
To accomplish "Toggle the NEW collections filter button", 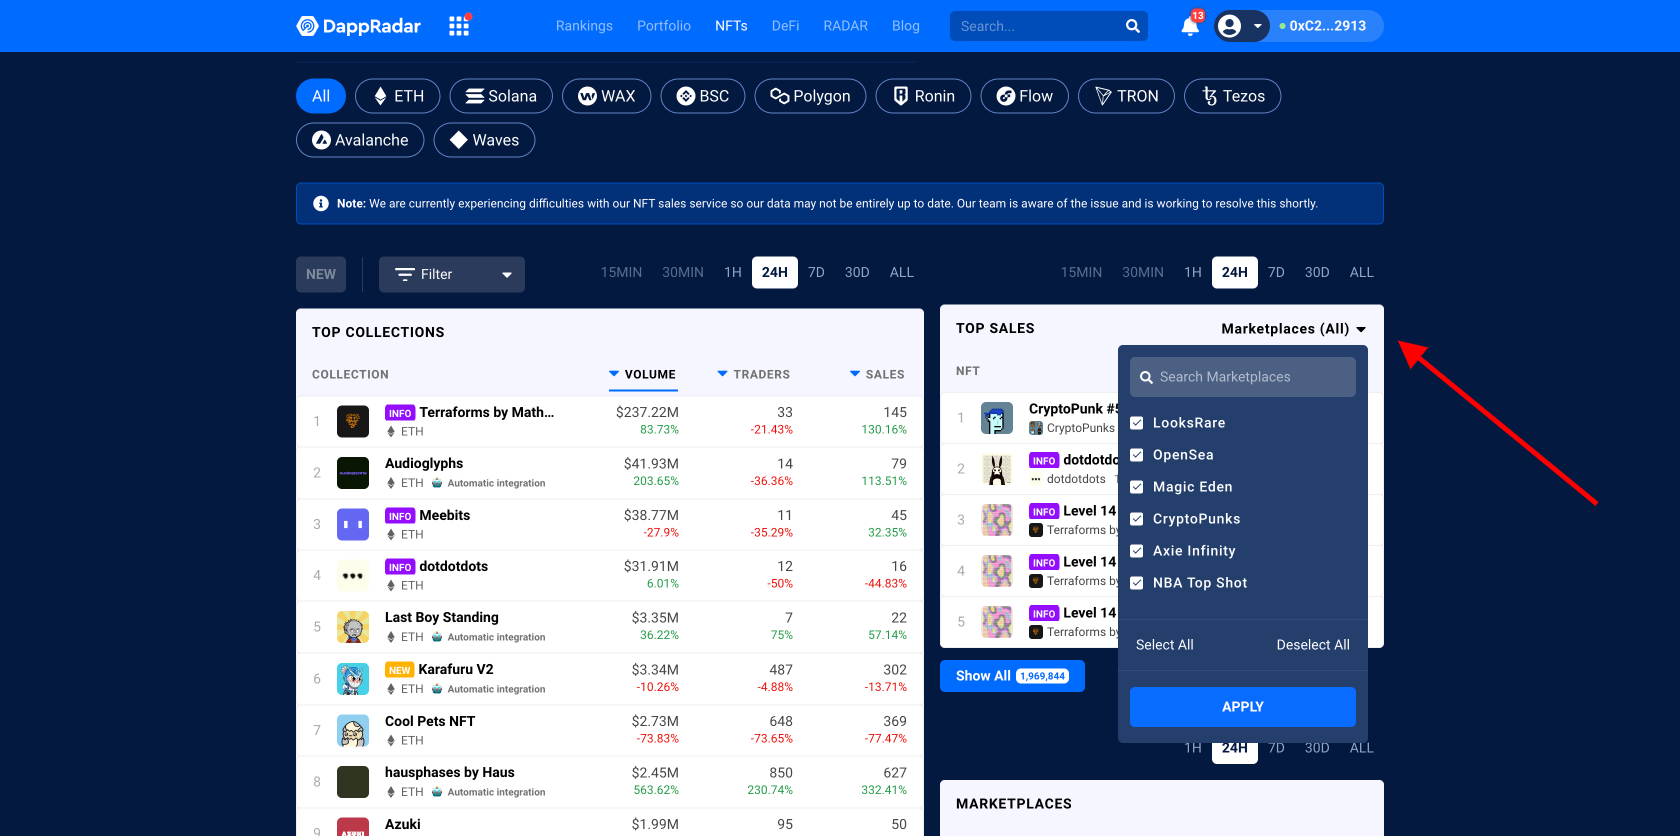I will tap(321, 274).
